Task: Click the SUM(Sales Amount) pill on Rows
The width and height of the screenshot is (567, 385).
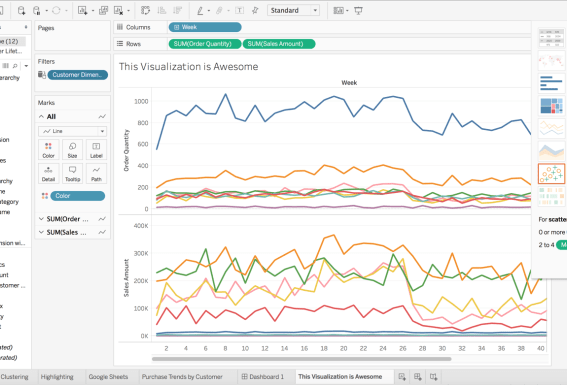Action: pos(279,44)
